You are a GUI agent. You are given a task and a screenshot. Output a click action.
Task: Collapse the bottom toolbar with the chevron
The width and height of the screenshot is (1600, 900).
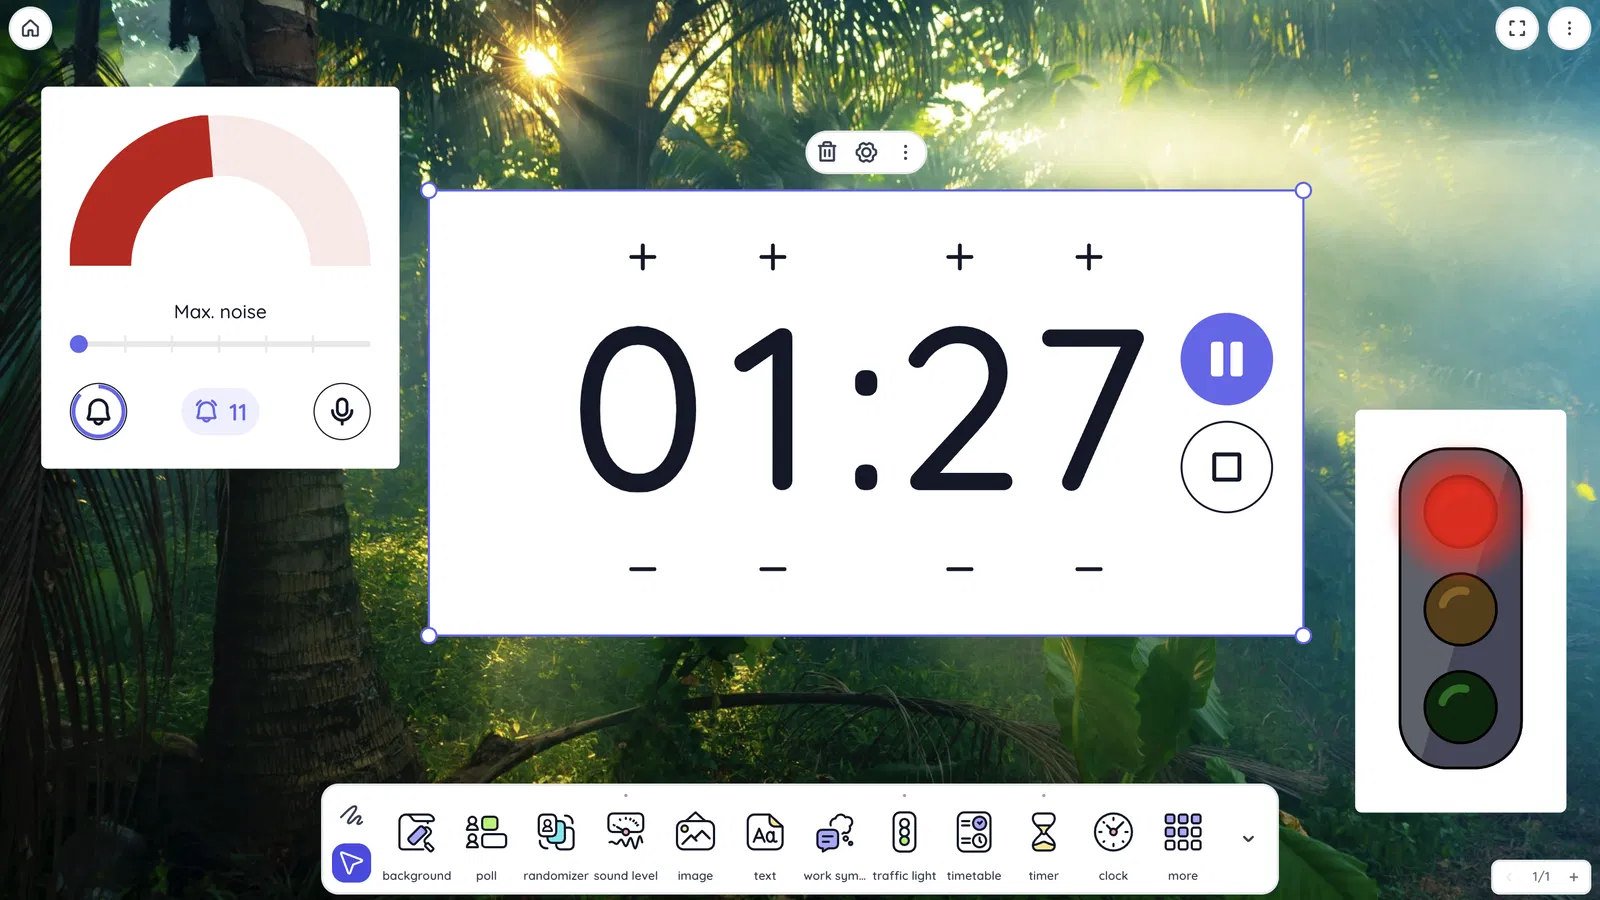coord(1247,838)
